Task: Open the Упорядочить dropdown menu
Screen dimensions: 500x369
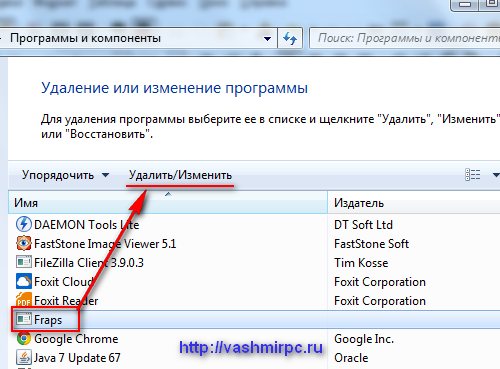Action: [x=65, y=175]
